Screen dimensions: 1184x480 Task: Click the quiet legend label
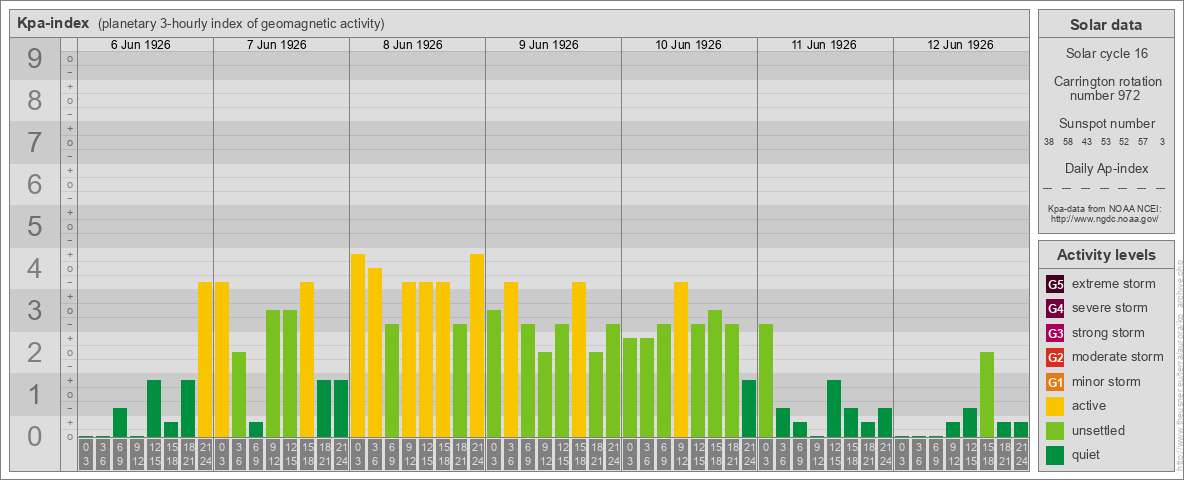point(1086,455)
